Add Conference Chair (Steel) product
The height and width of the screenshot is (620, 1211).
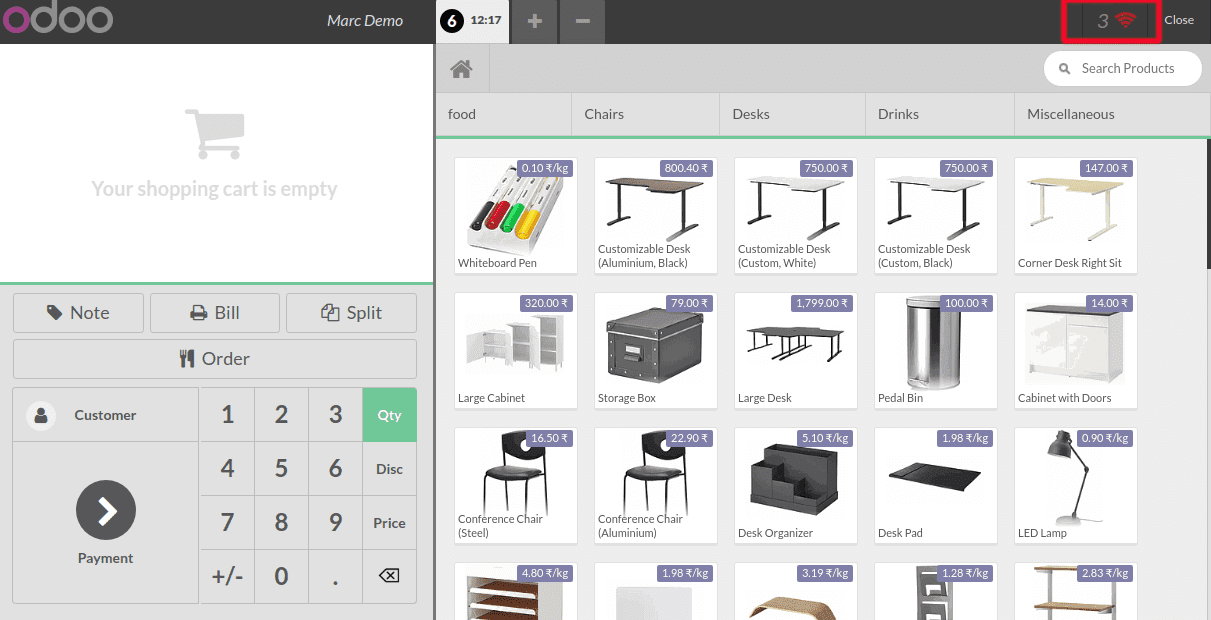point(516,485)
